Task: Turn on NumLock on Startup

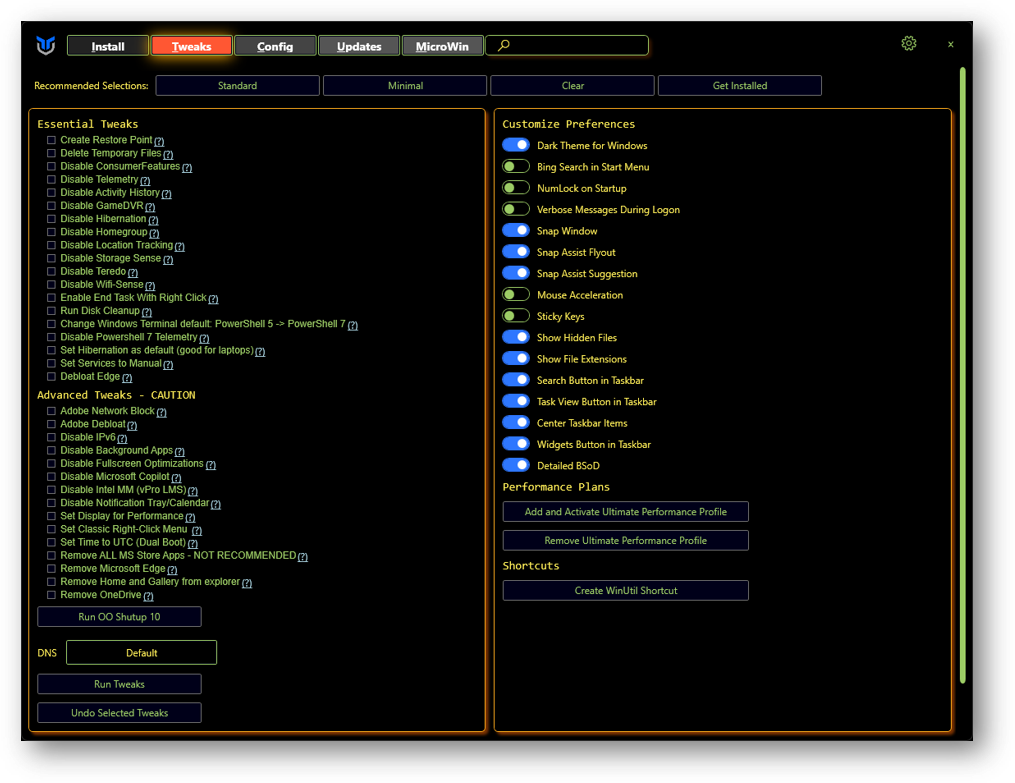Action: click(x=516, y=188)
